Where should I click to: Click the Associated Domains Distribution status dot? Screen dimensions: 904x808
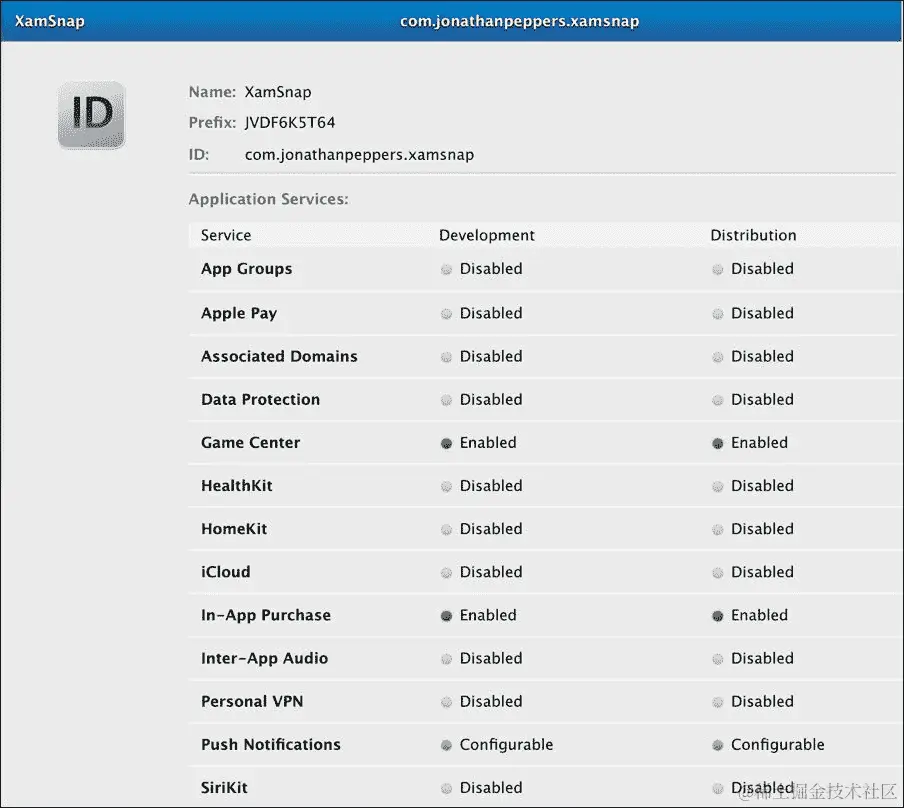(x=717, y=357)
